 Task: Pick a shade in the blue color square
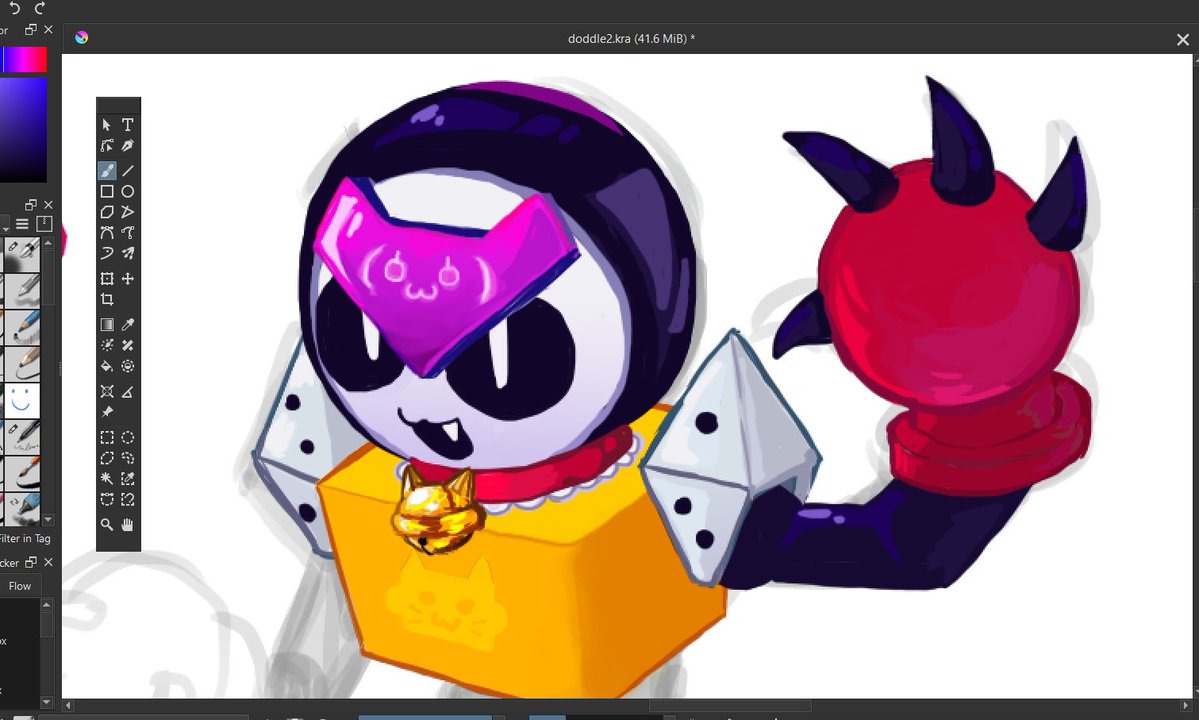pyautogui.click(x=24, y=129)
